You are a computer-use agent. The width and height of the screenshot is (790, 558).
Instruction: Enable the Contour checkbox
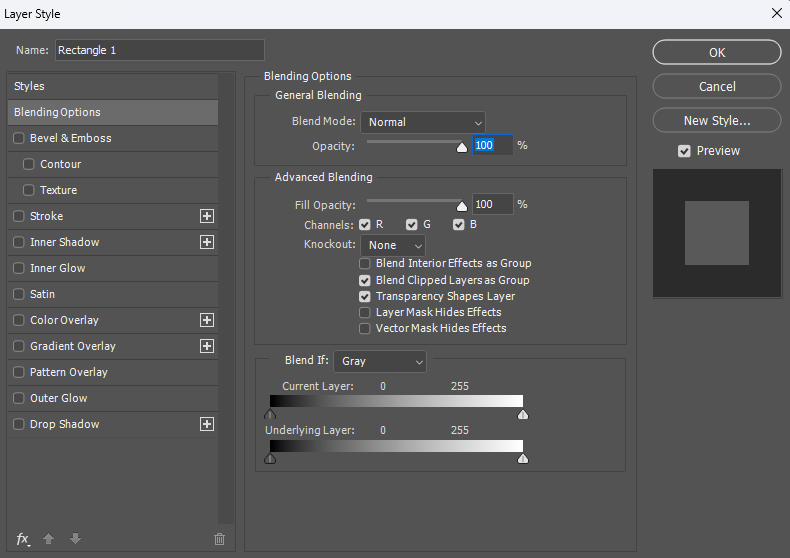29,164
